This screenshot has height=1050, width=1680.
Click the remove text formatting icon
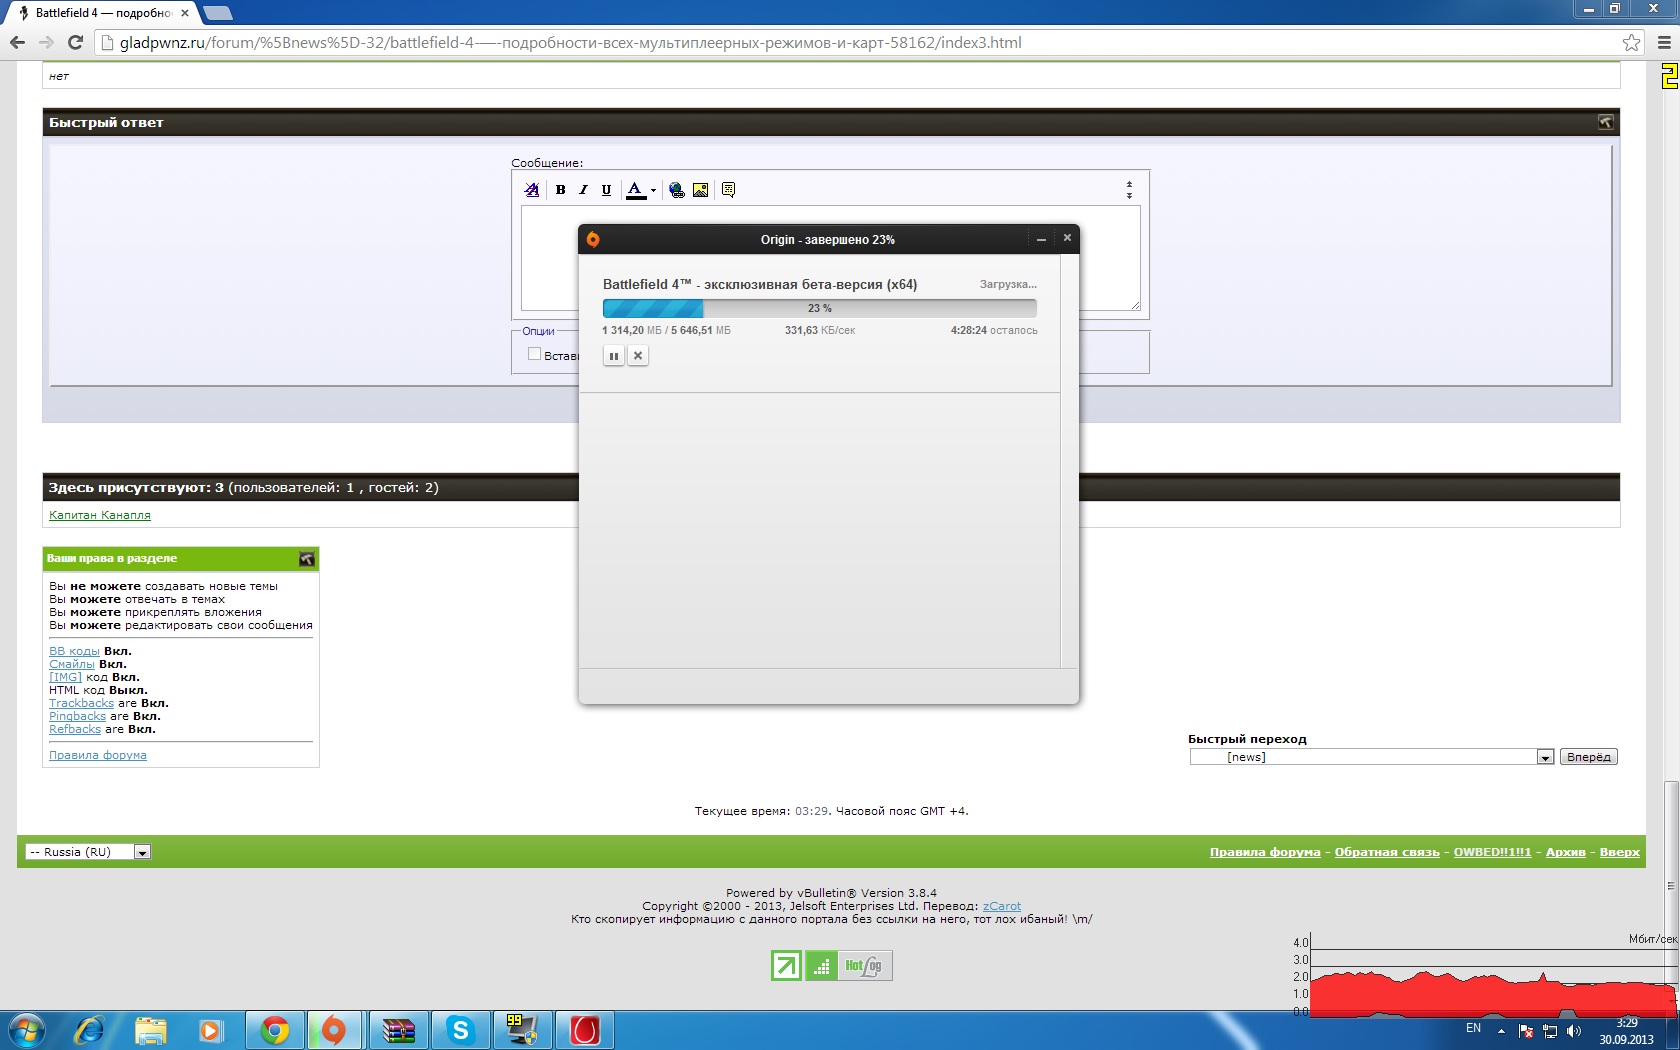[532, 190]
